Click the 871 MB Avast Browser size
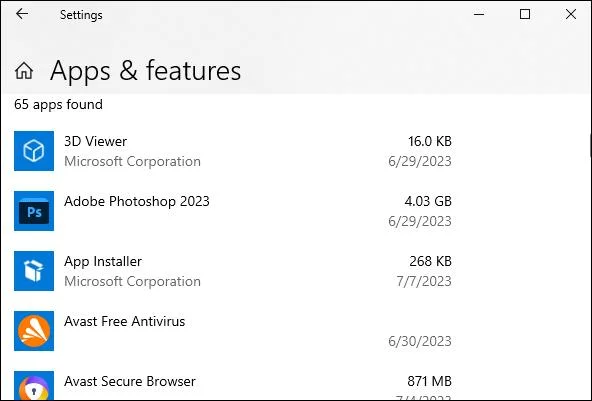The image size is (592, 401). click(430, 381)
